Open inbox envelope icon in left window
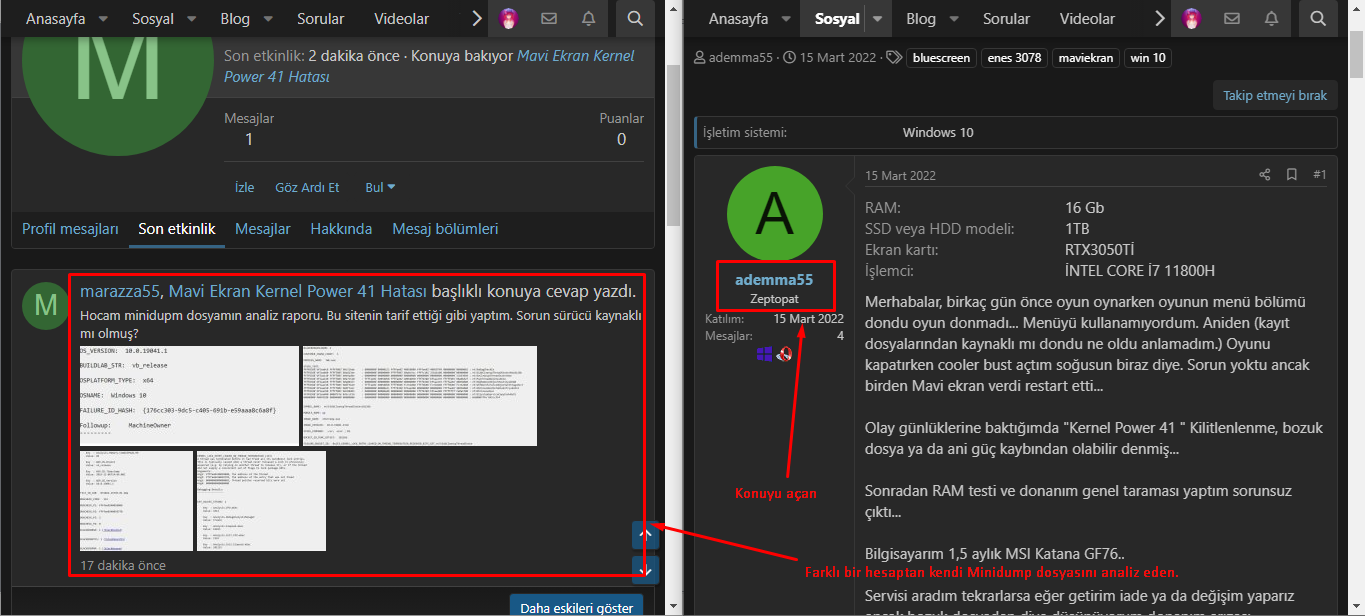This screenshot has width=1365, height=616. [549, 18]
